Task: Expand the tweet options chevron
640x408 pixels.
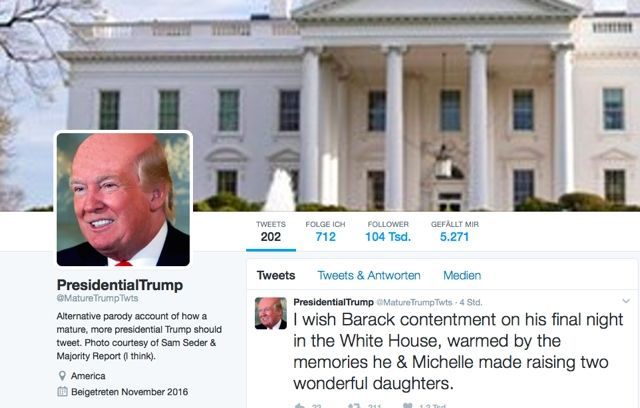Action: 626,301
